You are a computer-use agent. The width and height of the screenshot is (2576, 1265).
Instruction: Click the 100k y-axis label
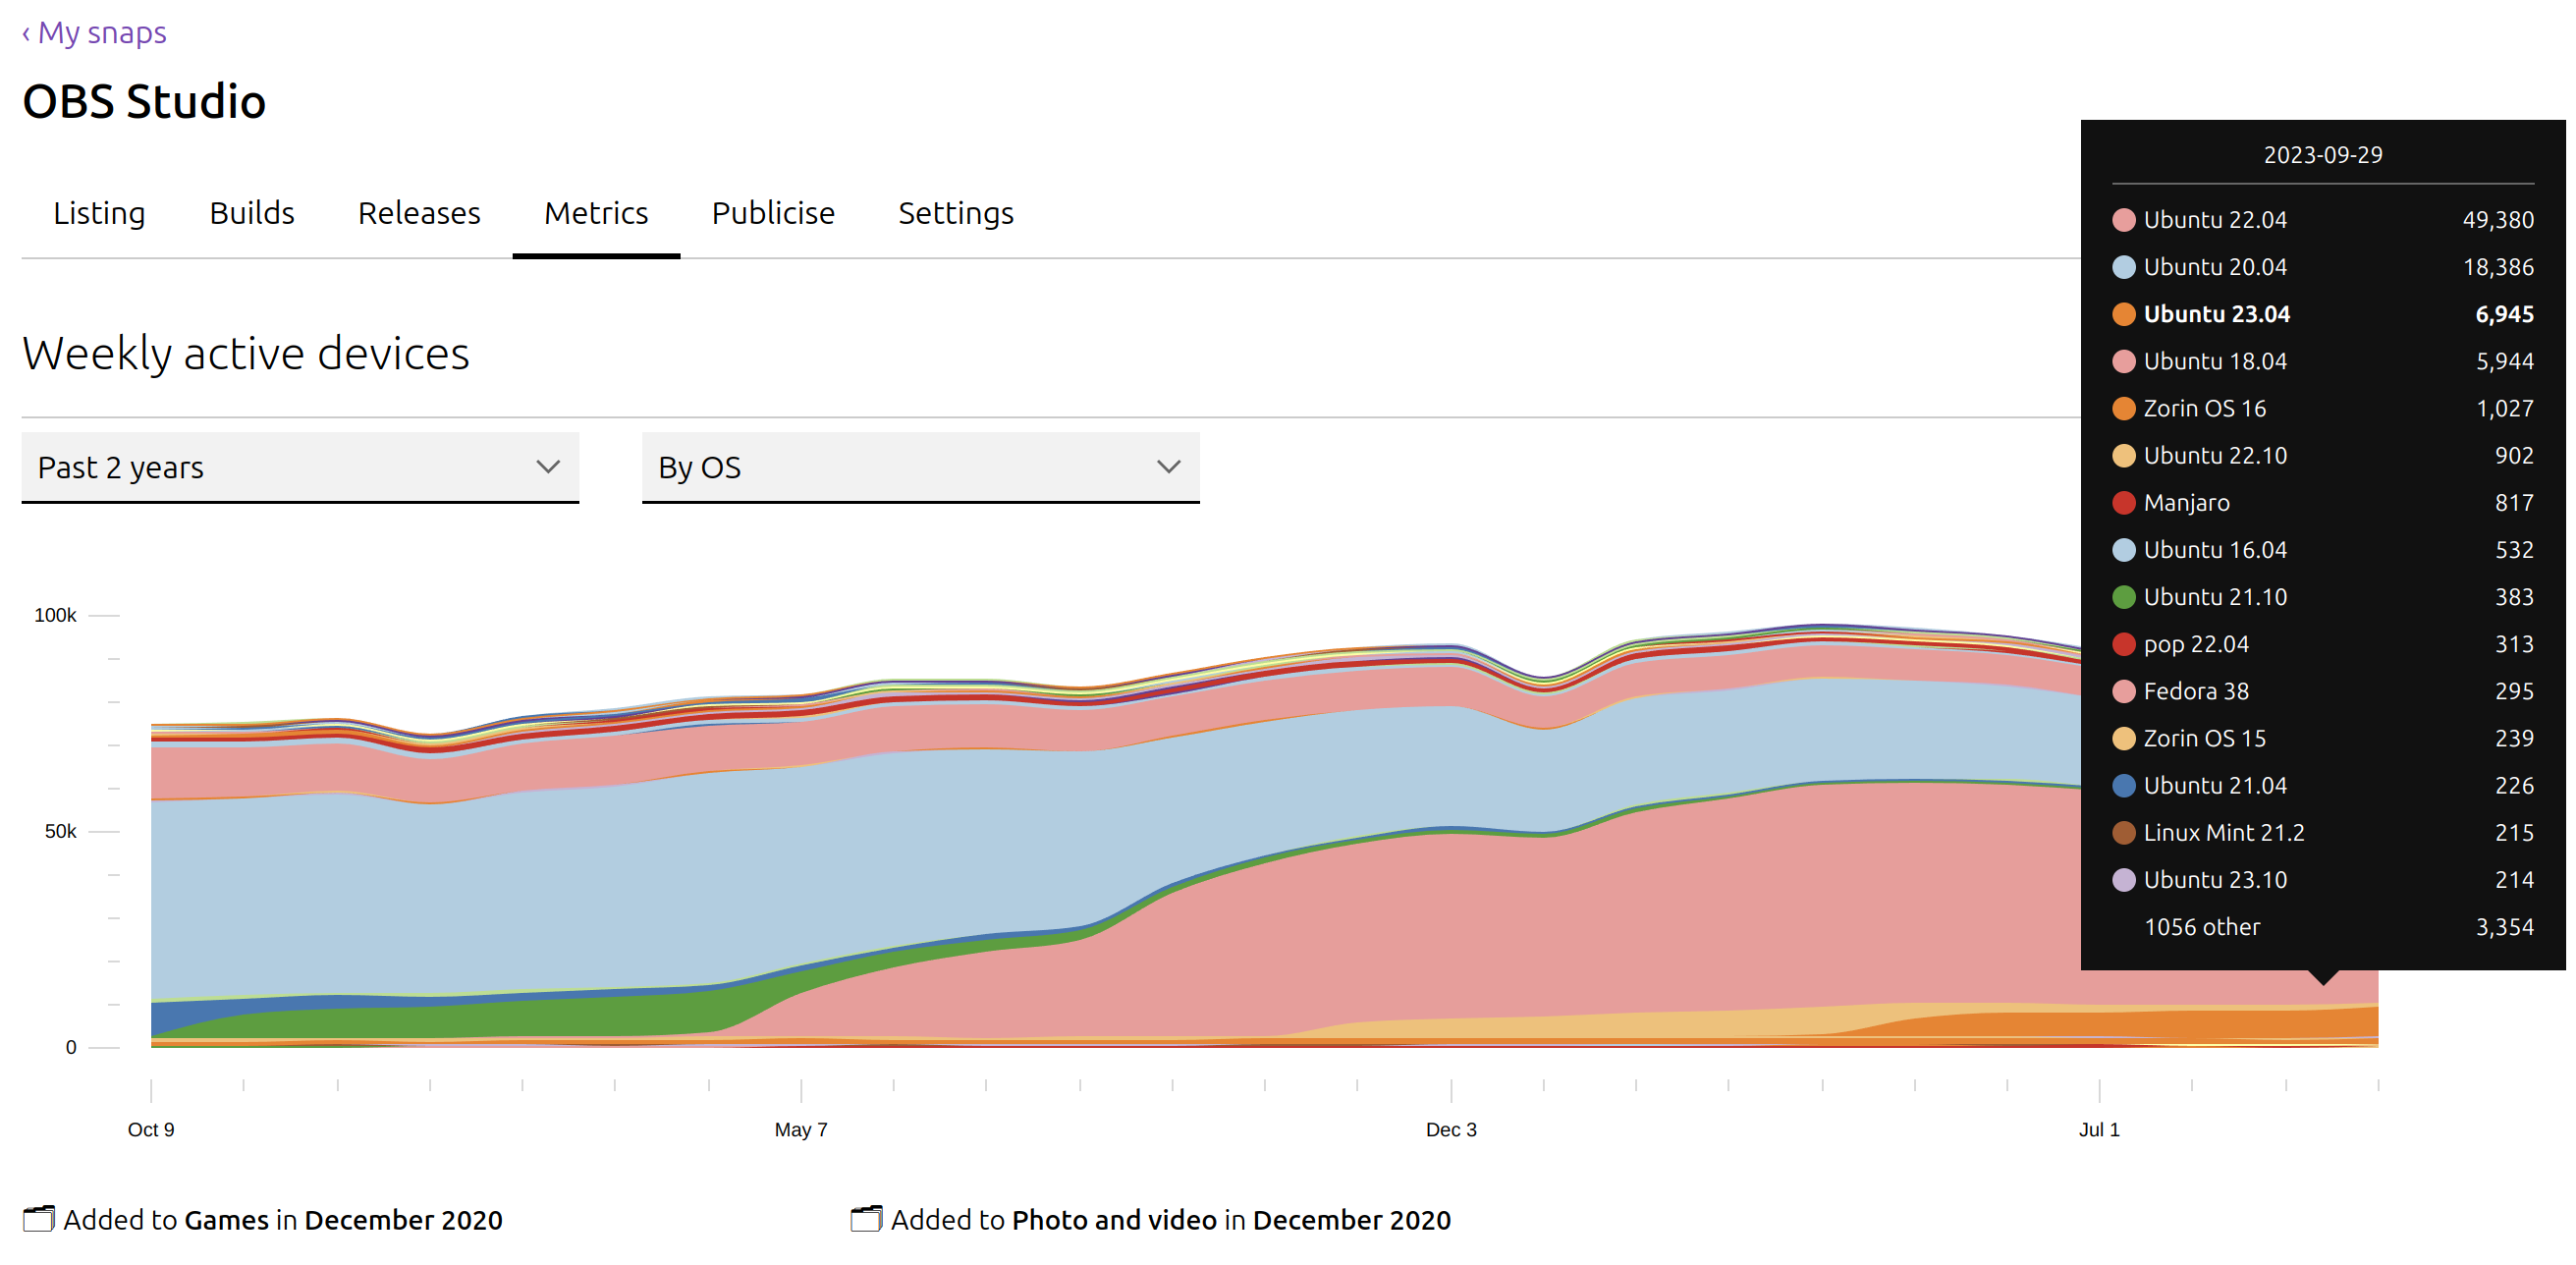pos(55,615)
